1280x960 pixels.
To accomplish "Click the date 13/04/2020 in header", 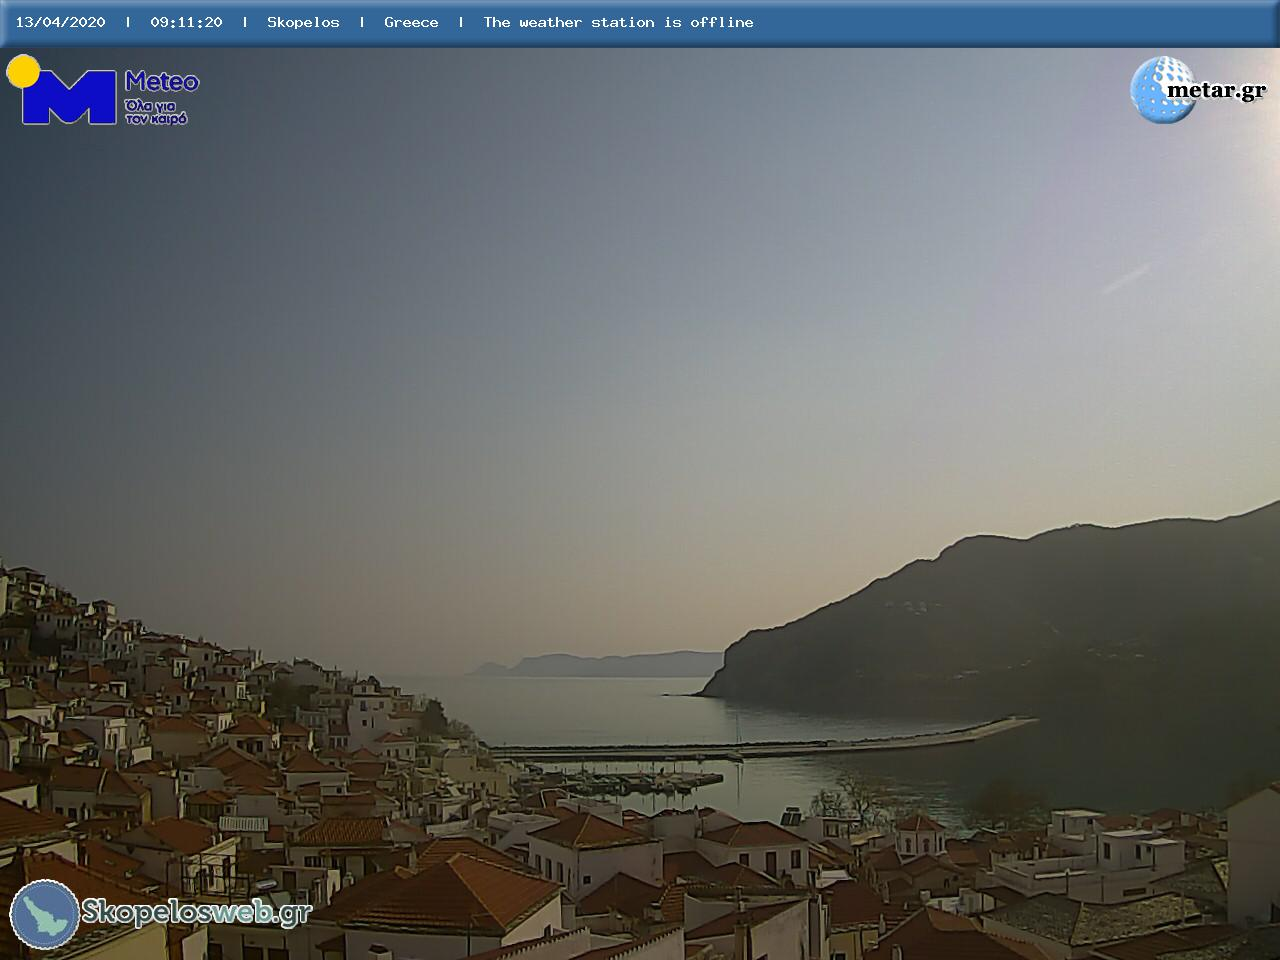I will [60, 22].
